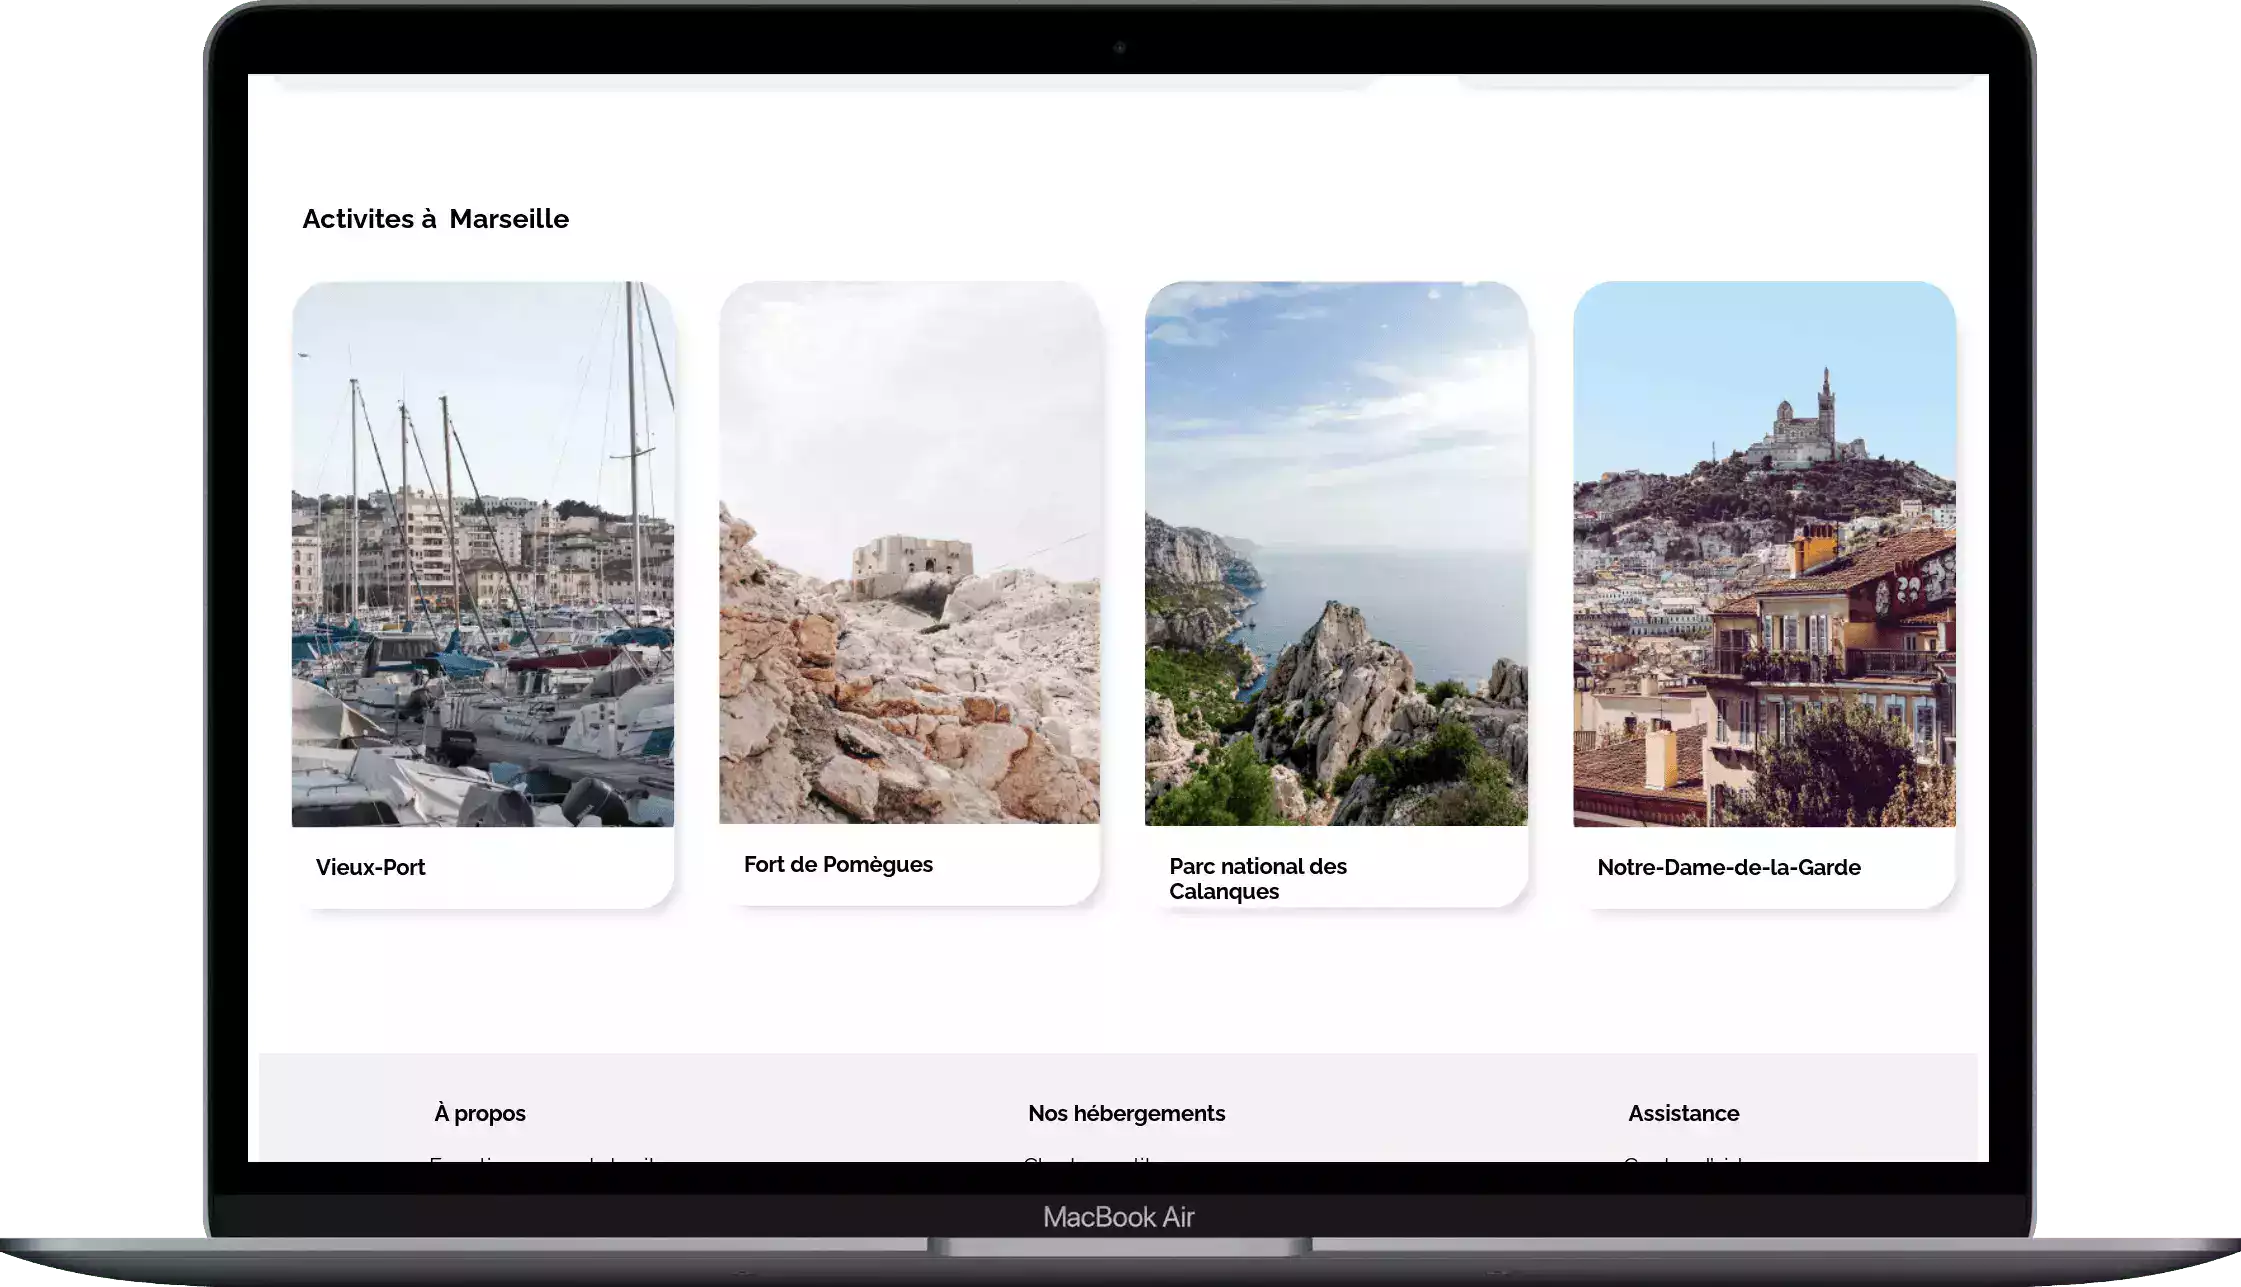Screen dimensions: 2241x1287
Task: Choose the Assistance footer heading
Action: [x=1683, y=1113]
